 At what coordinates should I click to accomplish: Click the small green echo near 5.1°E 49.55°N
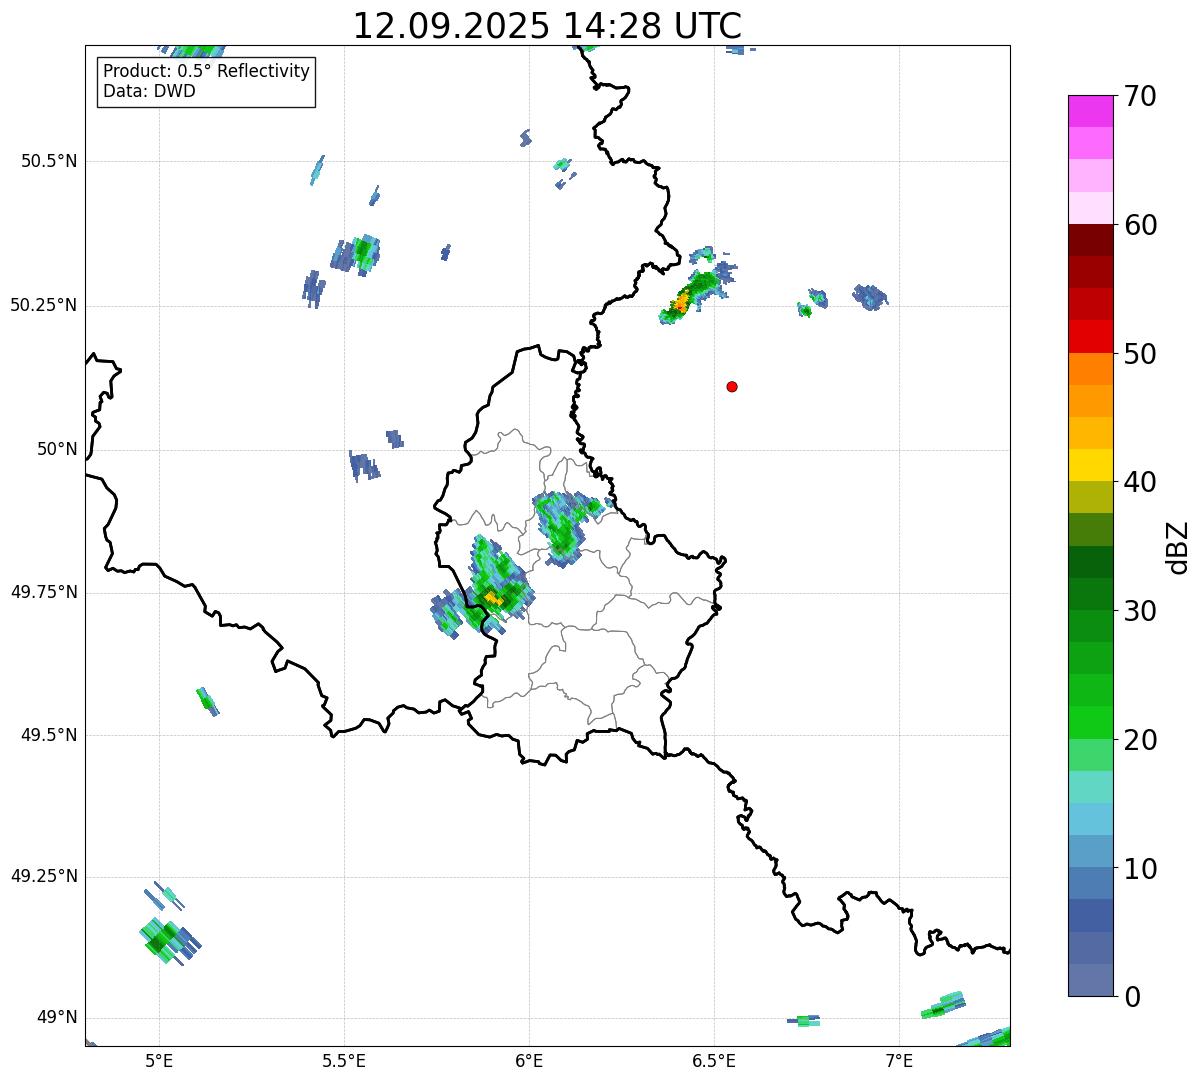point(207,700)
